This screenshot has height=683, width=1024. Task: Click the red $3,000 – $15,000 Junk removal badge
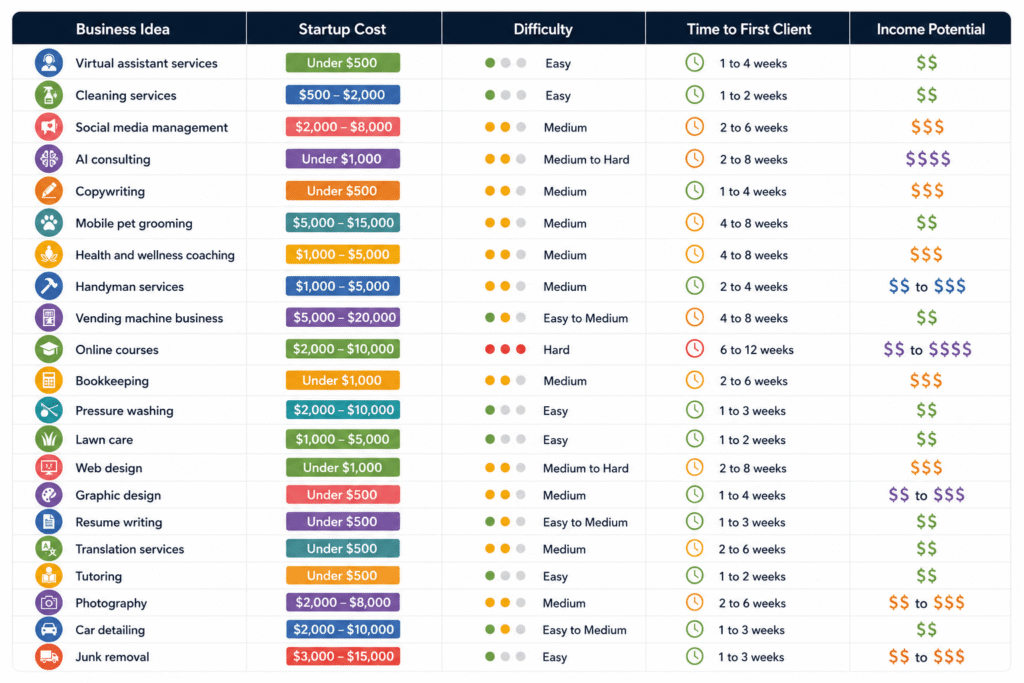click(342, 656)
